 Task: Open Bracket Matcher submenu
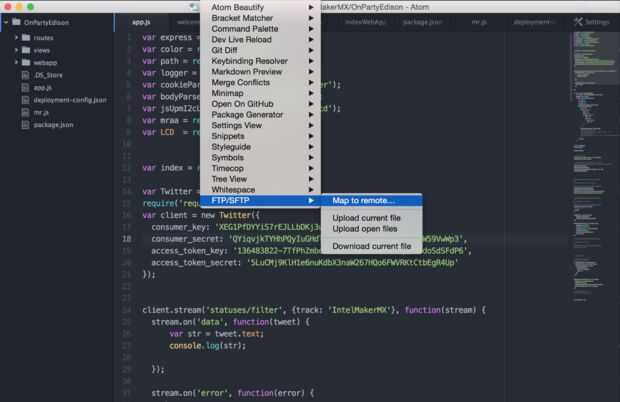(x=260, y=18)
